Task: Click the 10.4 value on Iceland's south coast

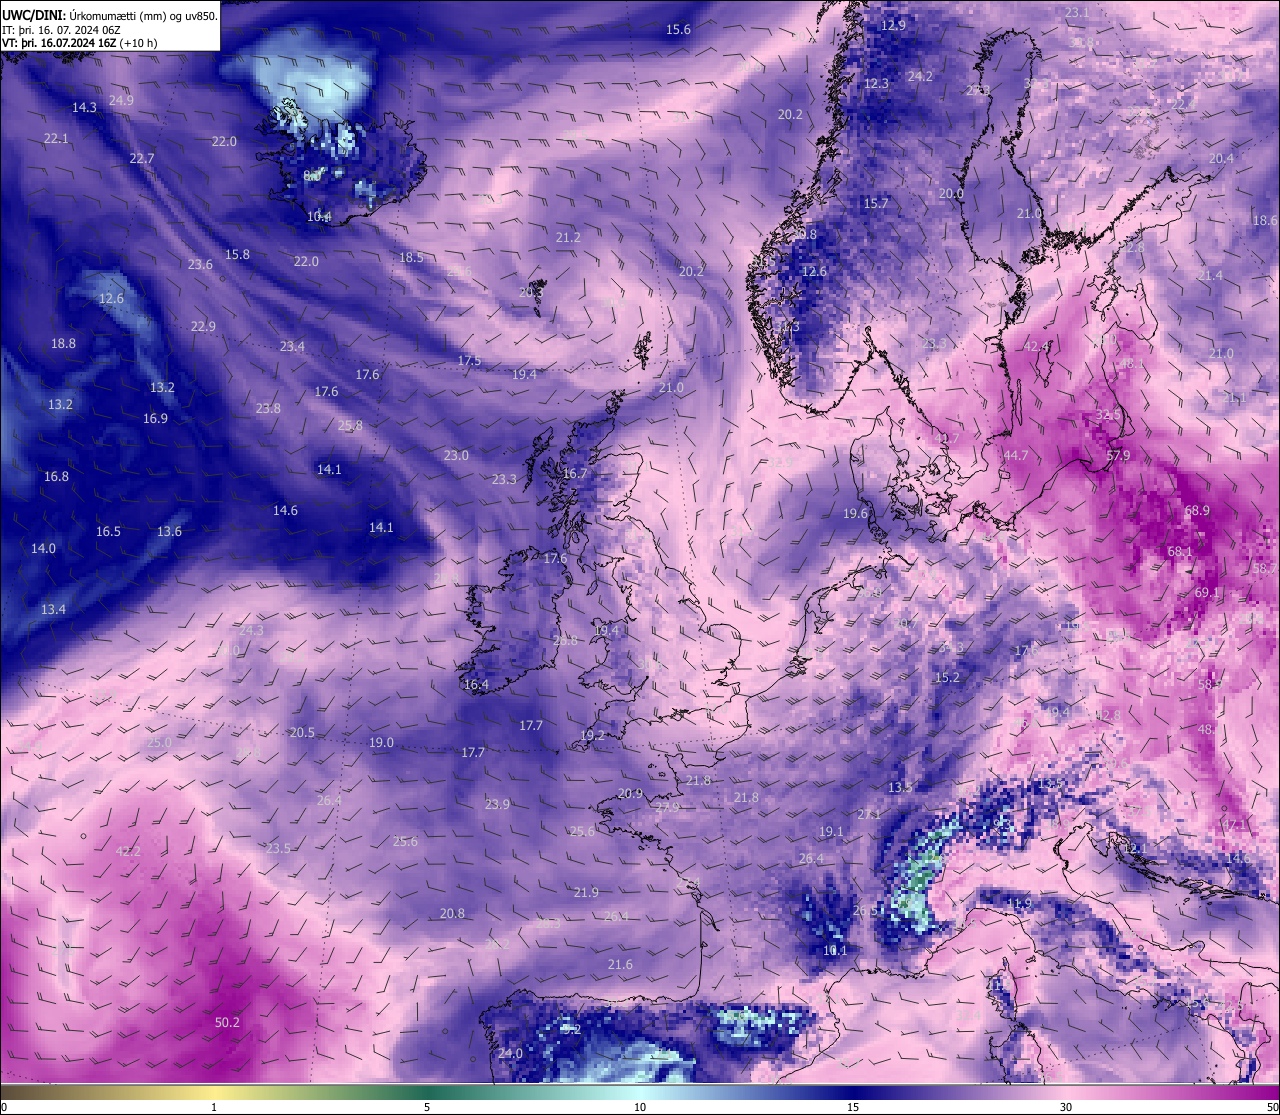Action: [x=319, y=217]
